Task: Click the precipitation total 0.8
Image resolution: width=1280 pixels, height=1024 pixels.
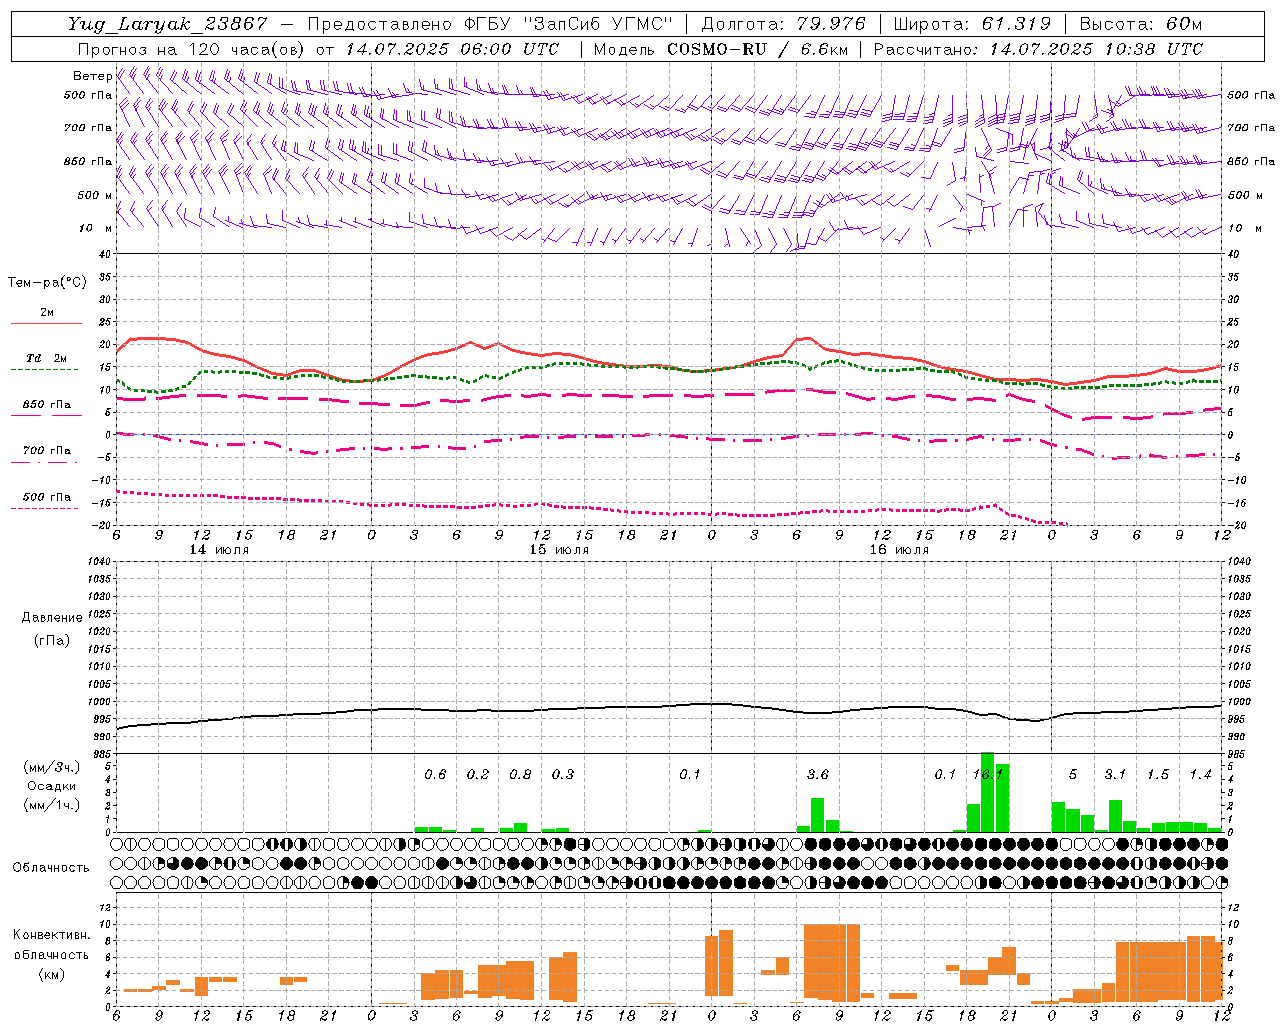Action: coord(520,774)
